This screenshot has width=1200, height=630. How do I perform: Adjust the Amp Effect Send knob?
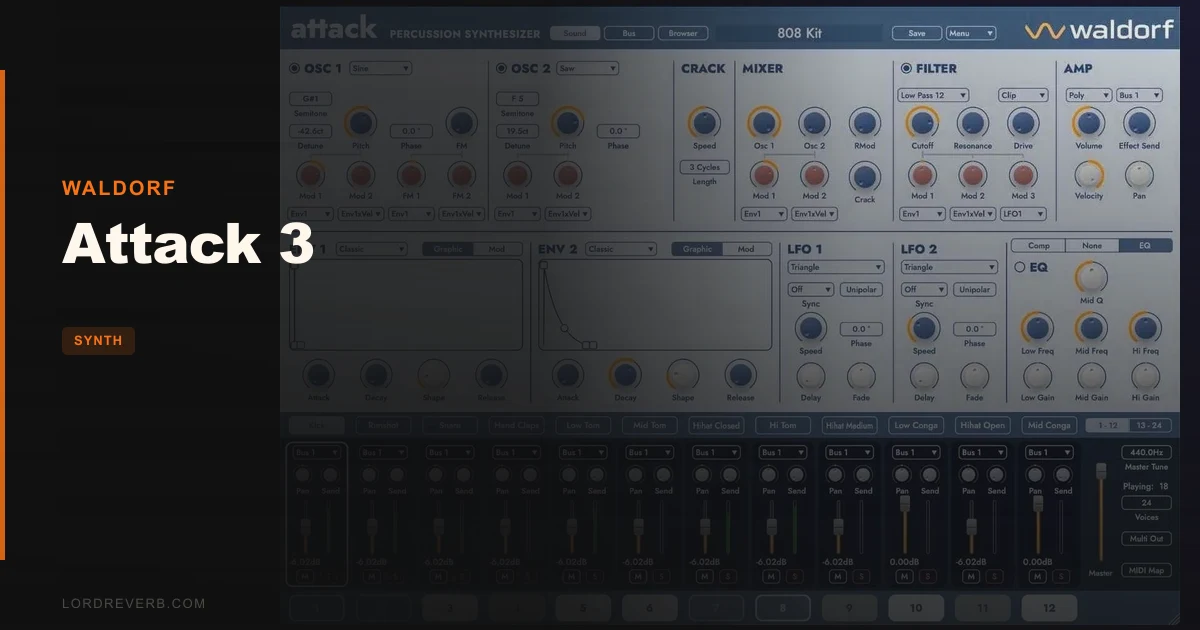[1138, 123]
